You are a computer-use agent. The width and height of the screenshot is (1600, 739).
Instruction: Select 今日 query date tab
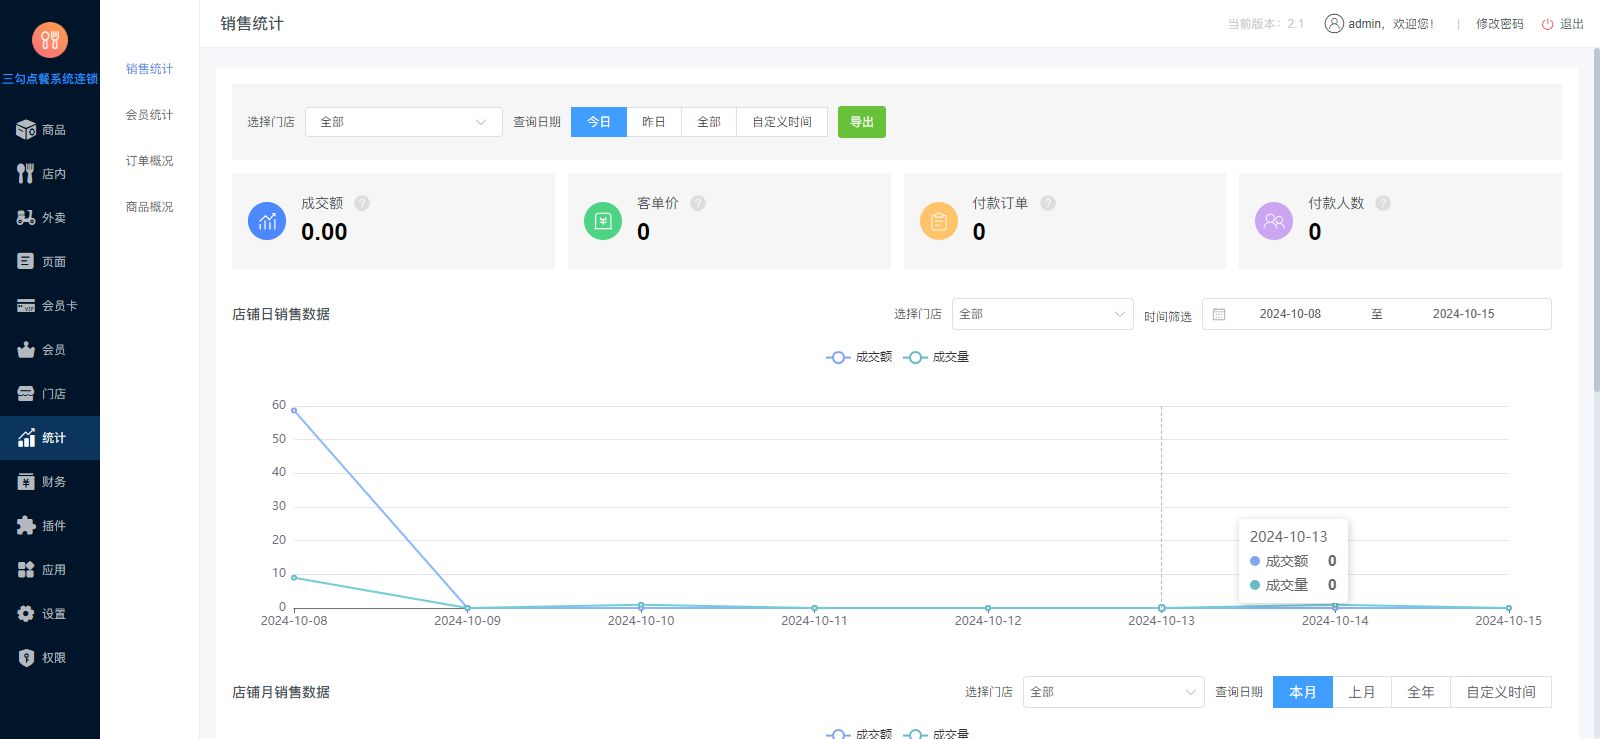click(x=599, y=122)
